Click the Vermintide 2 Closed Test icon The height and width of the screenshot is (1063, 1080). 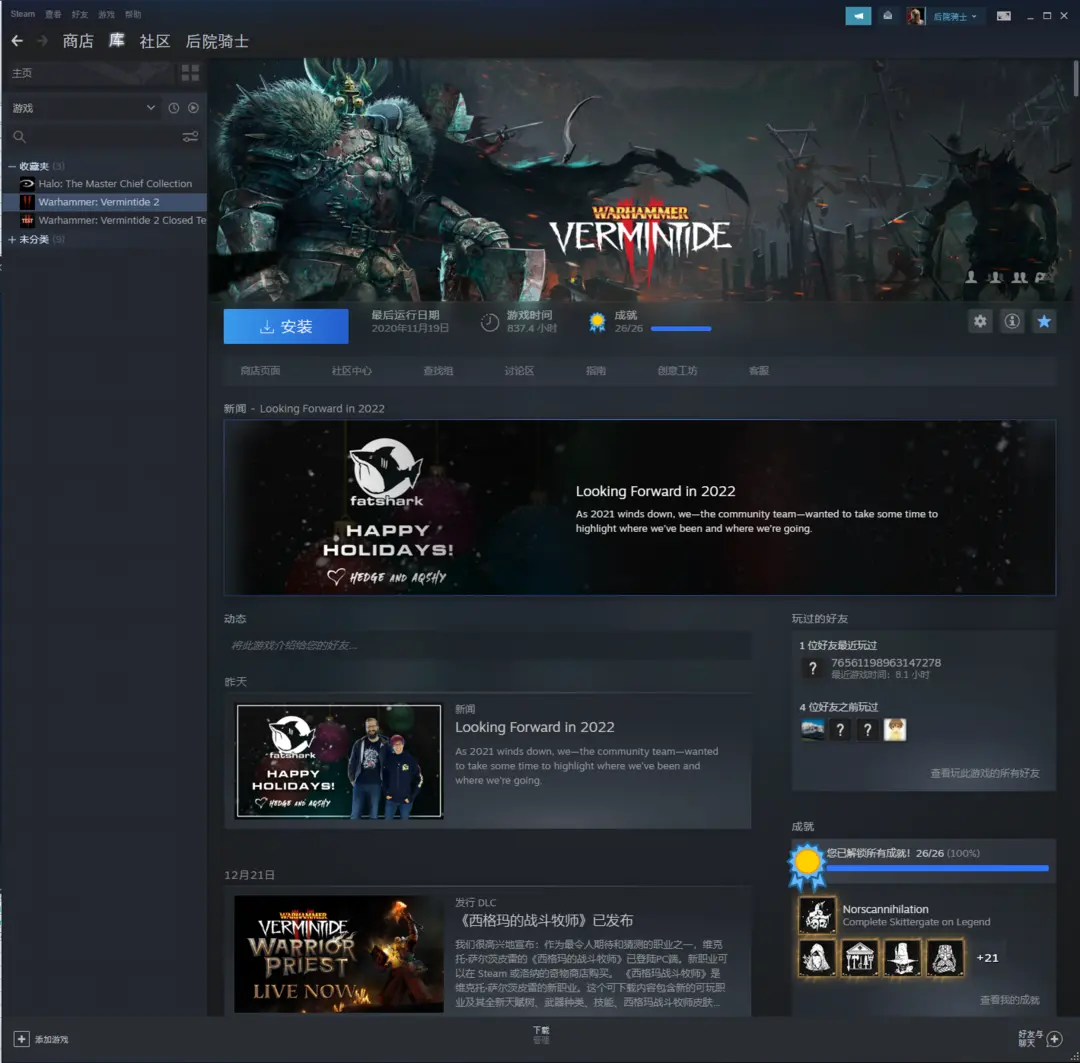click(27, 220)
